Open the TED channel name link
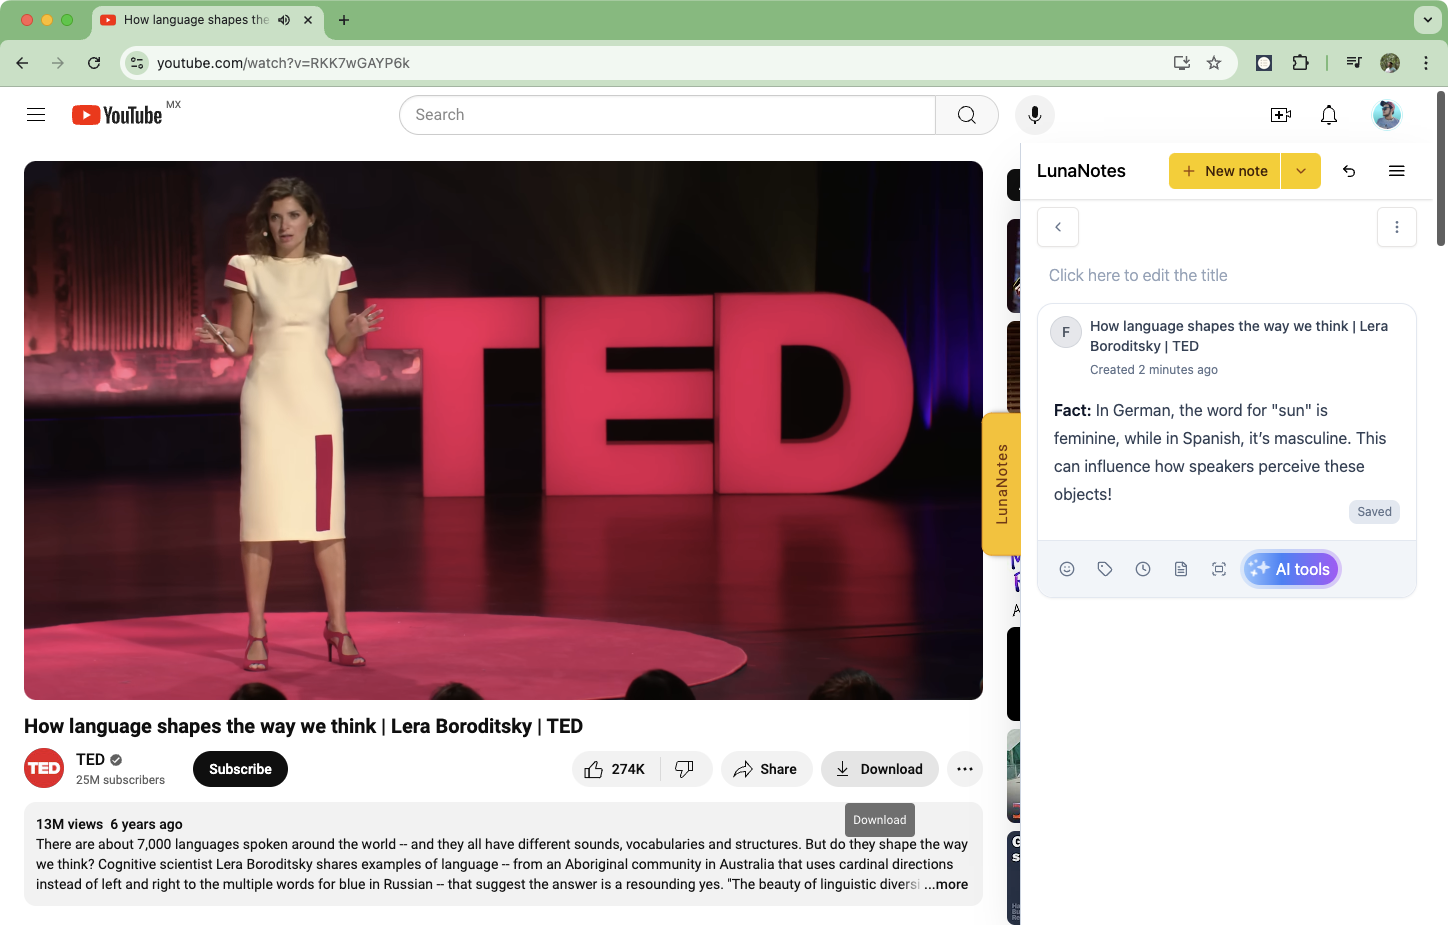 90,760
